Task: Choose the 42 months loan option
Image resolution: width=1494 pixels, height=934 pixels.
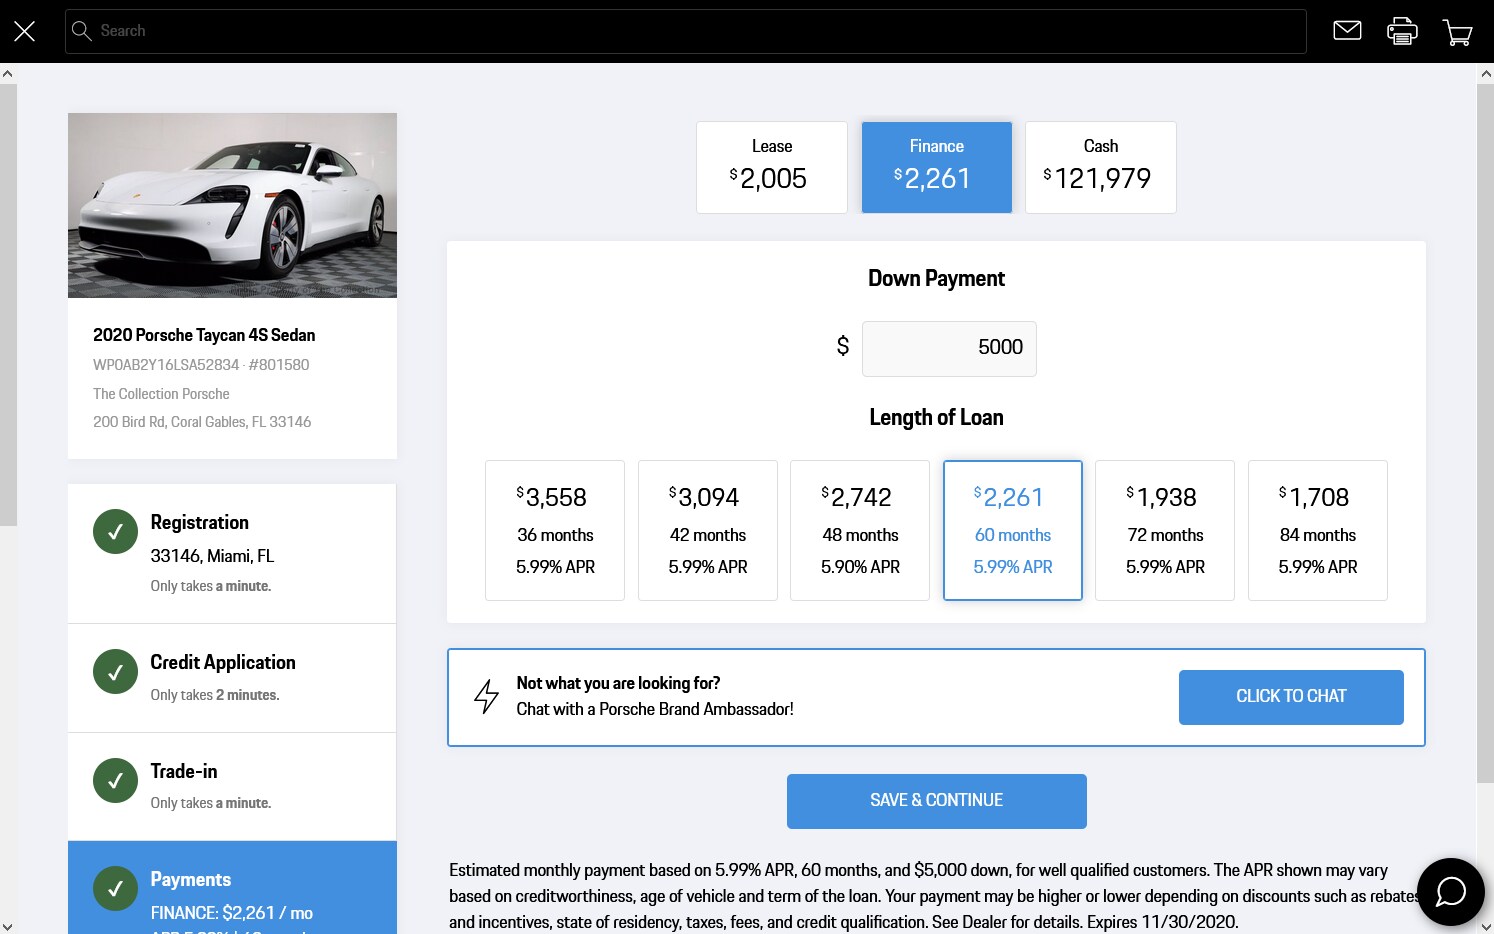Action: pos(708,530)
